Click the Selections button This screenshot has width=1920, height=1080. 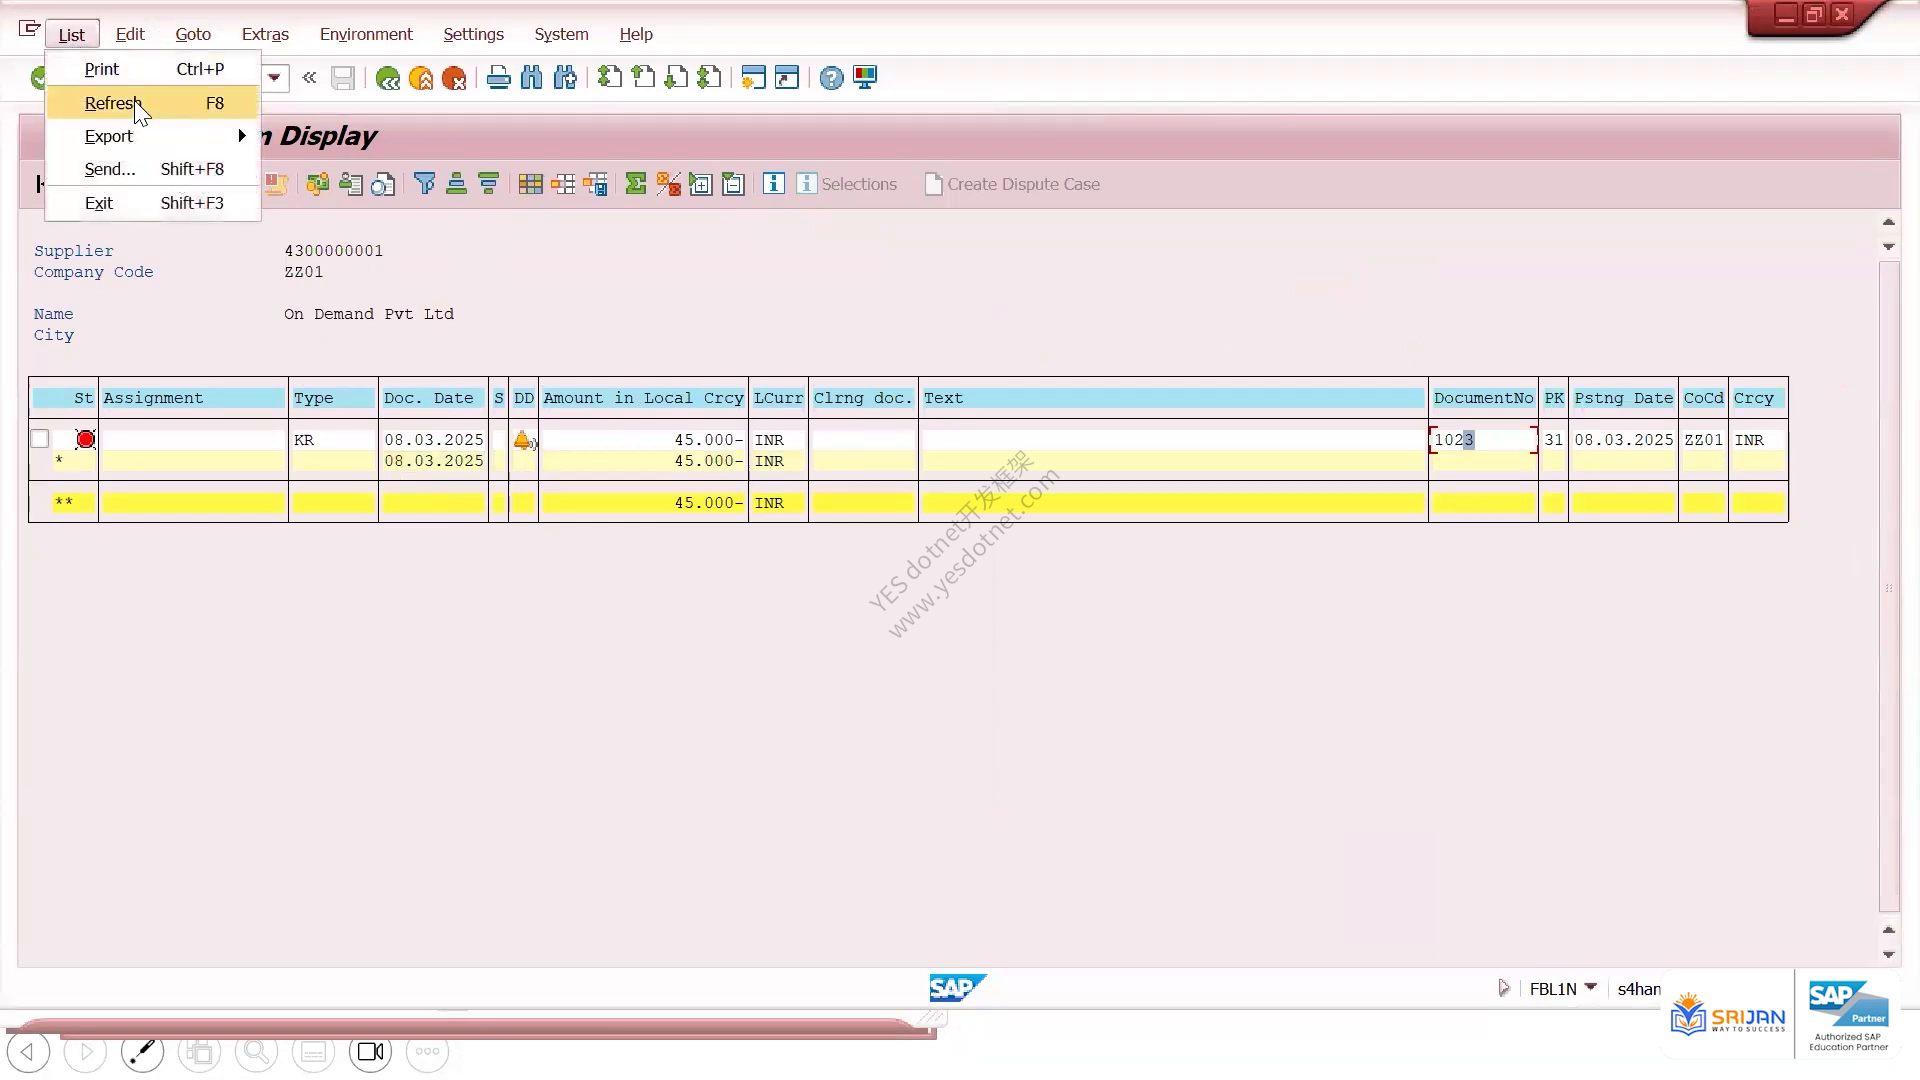[847, 184]
